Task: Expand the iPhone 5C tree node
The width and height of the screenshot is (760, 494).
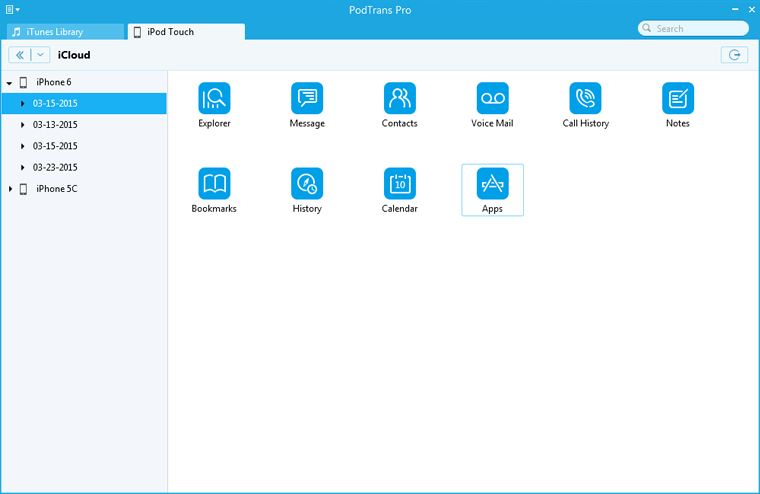Action: pos(9,189)
